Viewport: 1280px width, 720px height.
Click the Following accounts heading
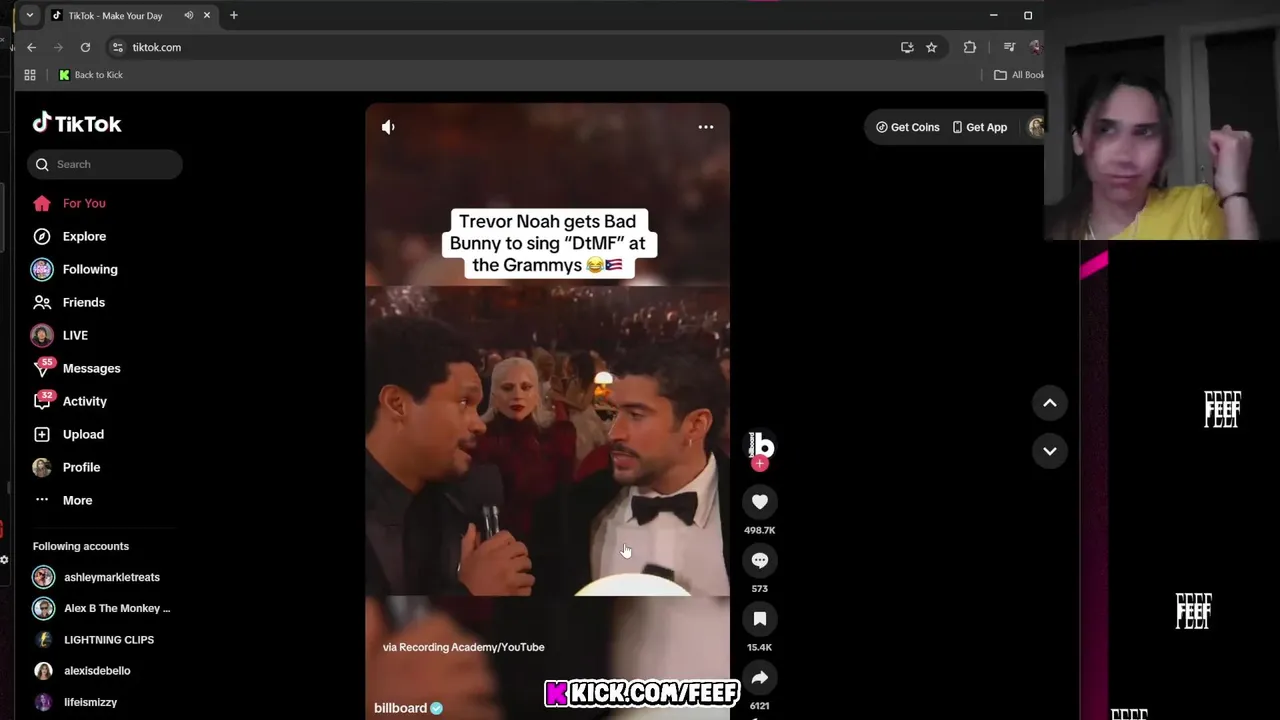tap(81, 546)
